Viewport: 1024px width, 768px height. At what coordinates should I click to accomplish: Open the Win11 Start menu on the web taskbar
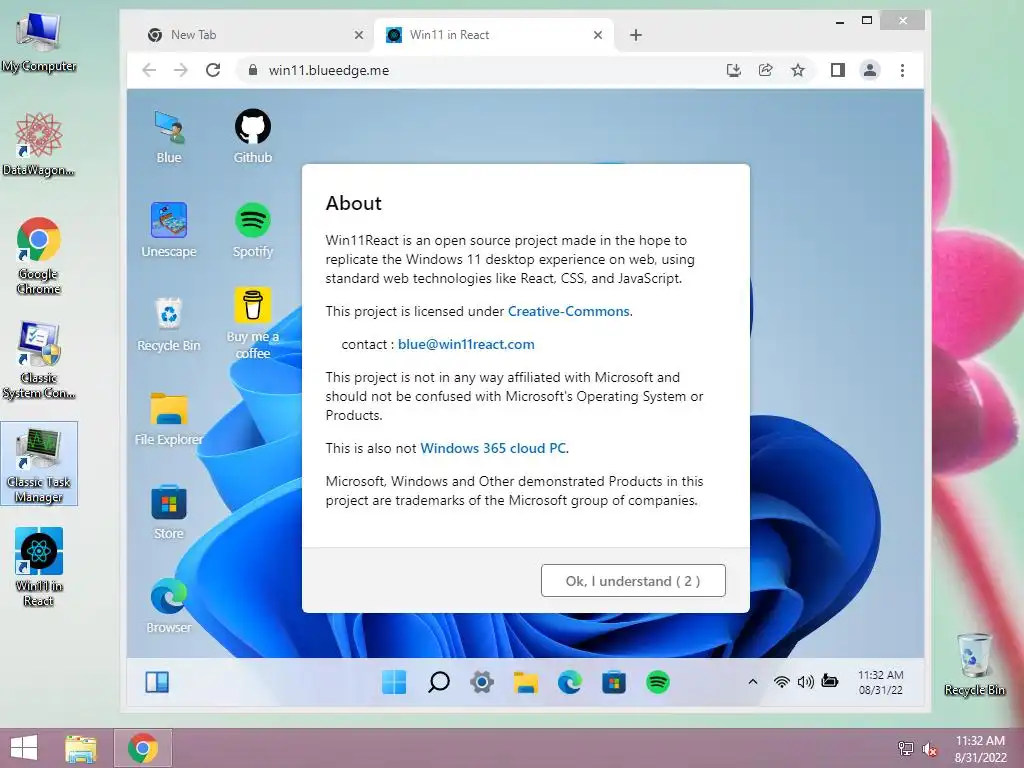[x=394, y=682]
